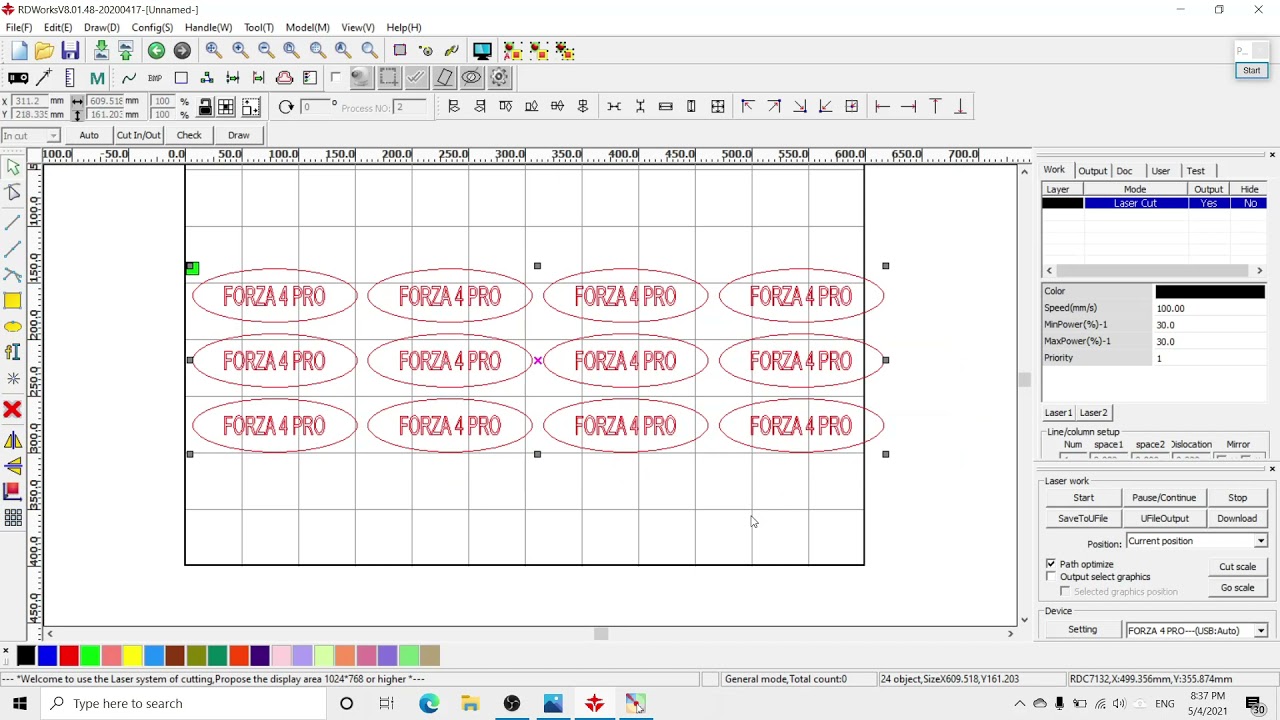
Task: Click the Mirror vertical icon
Action: pos(13,466)
